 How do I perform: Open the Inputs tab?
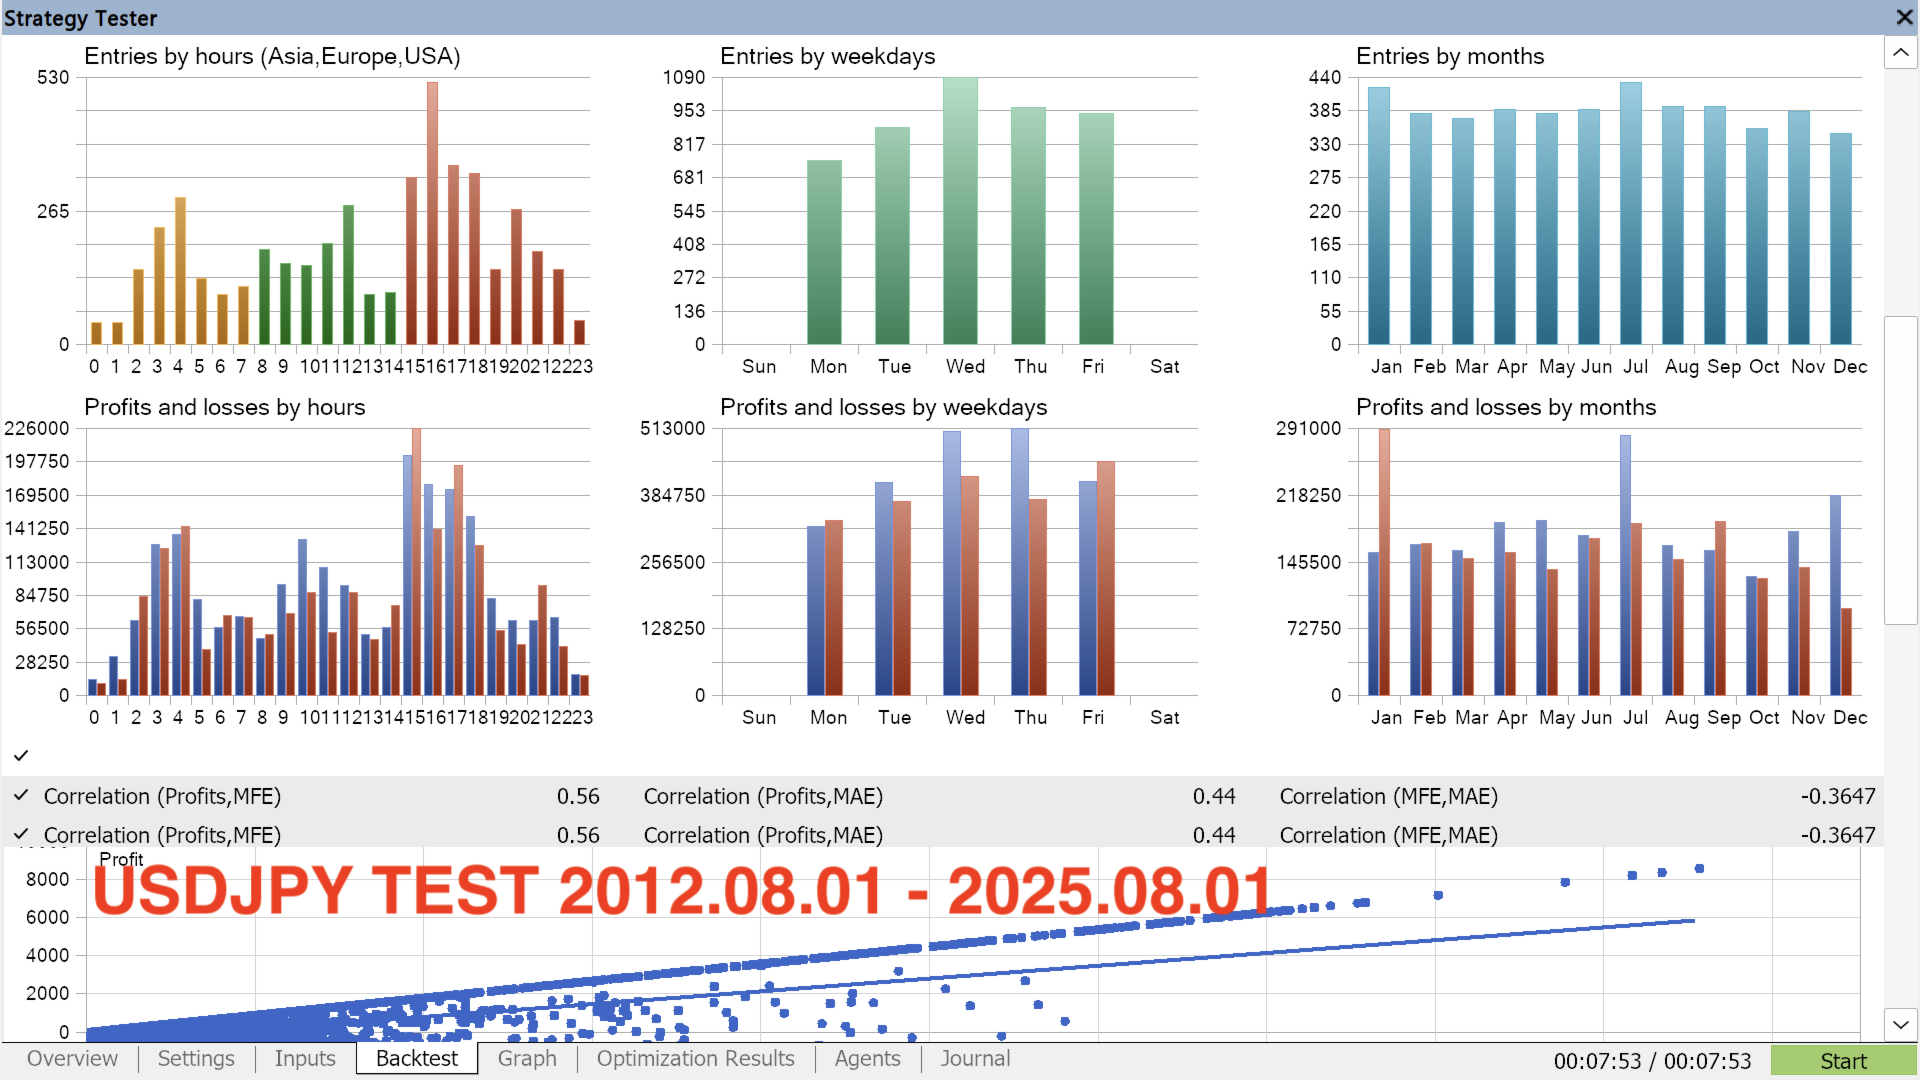pyautogui.click(x=305, y=1059)
